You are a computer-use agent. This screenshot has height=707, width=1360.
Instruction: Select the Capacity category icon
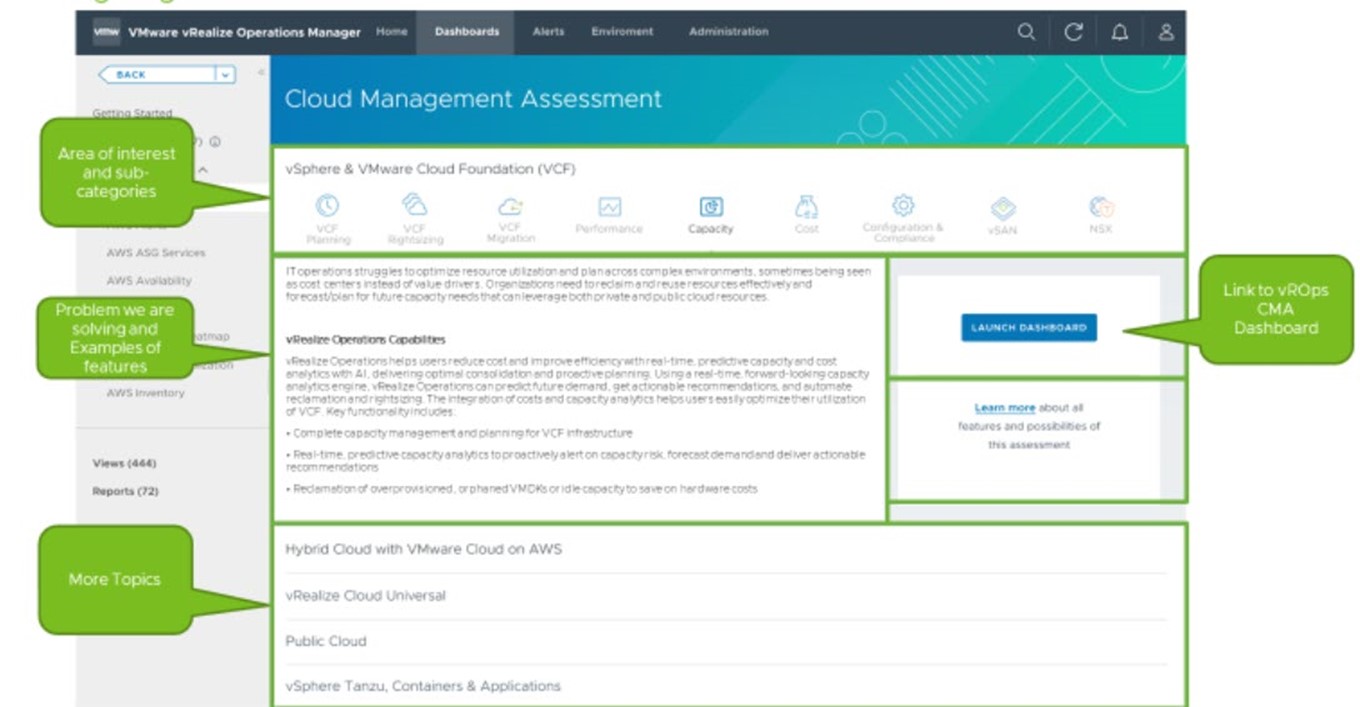711,207
